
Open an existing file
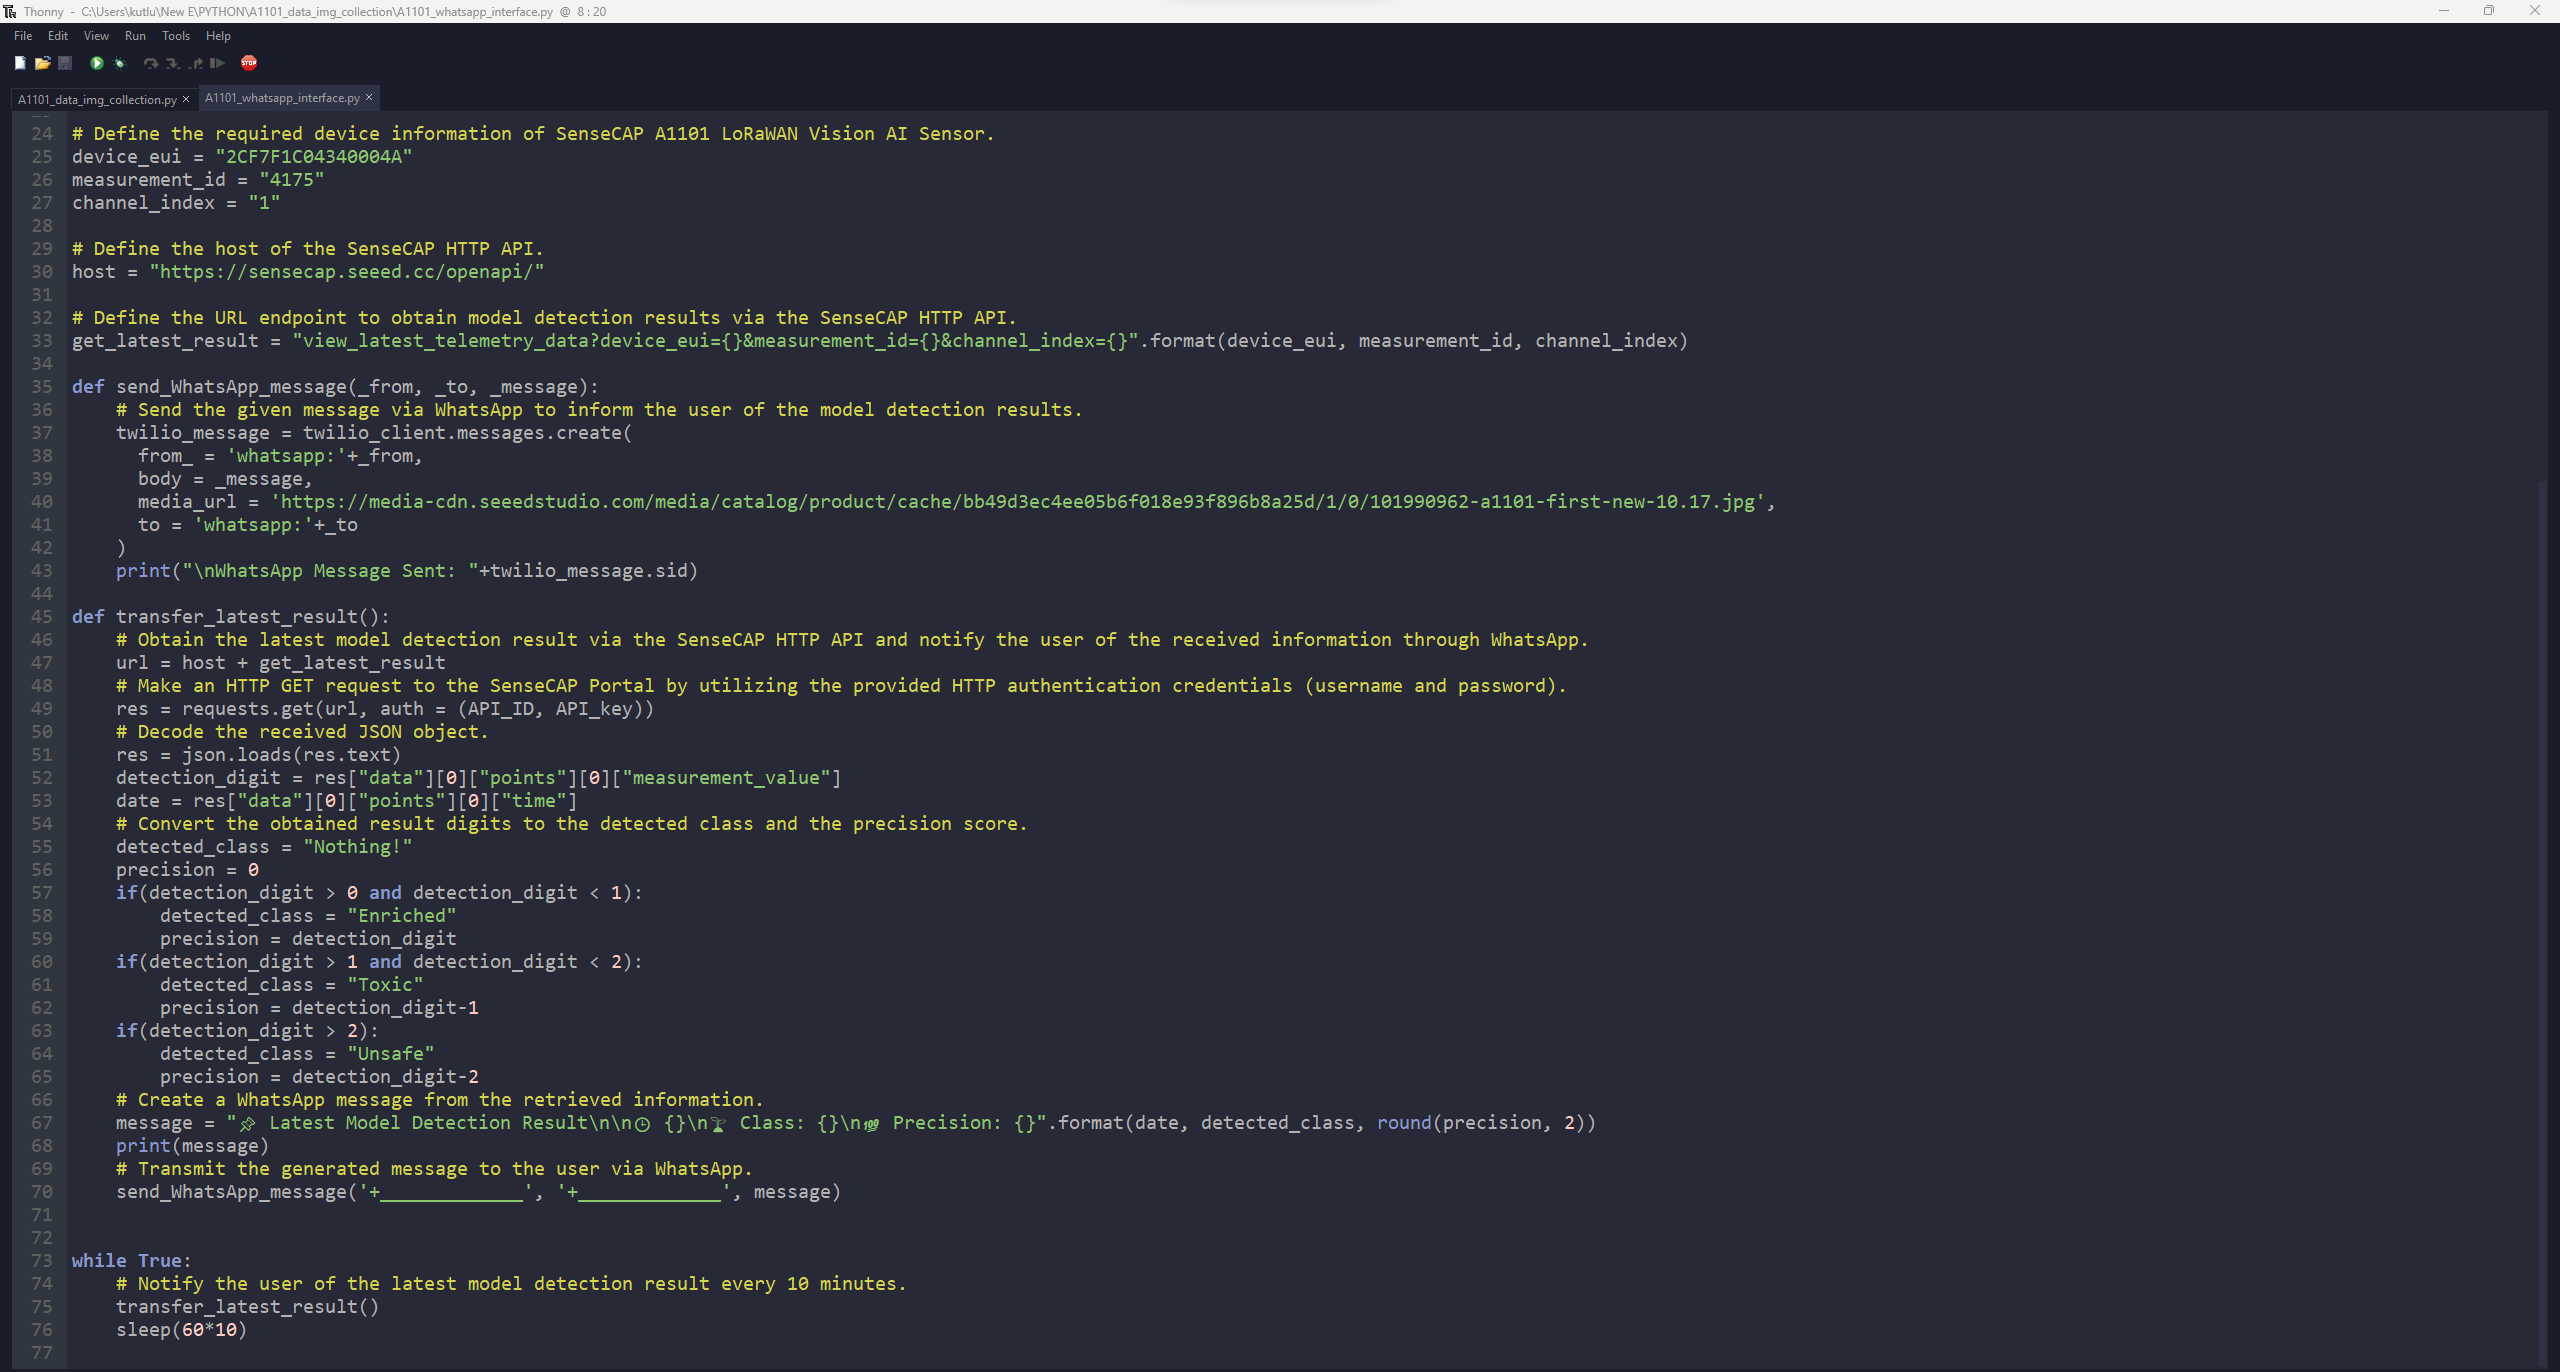tap(43, 63)
